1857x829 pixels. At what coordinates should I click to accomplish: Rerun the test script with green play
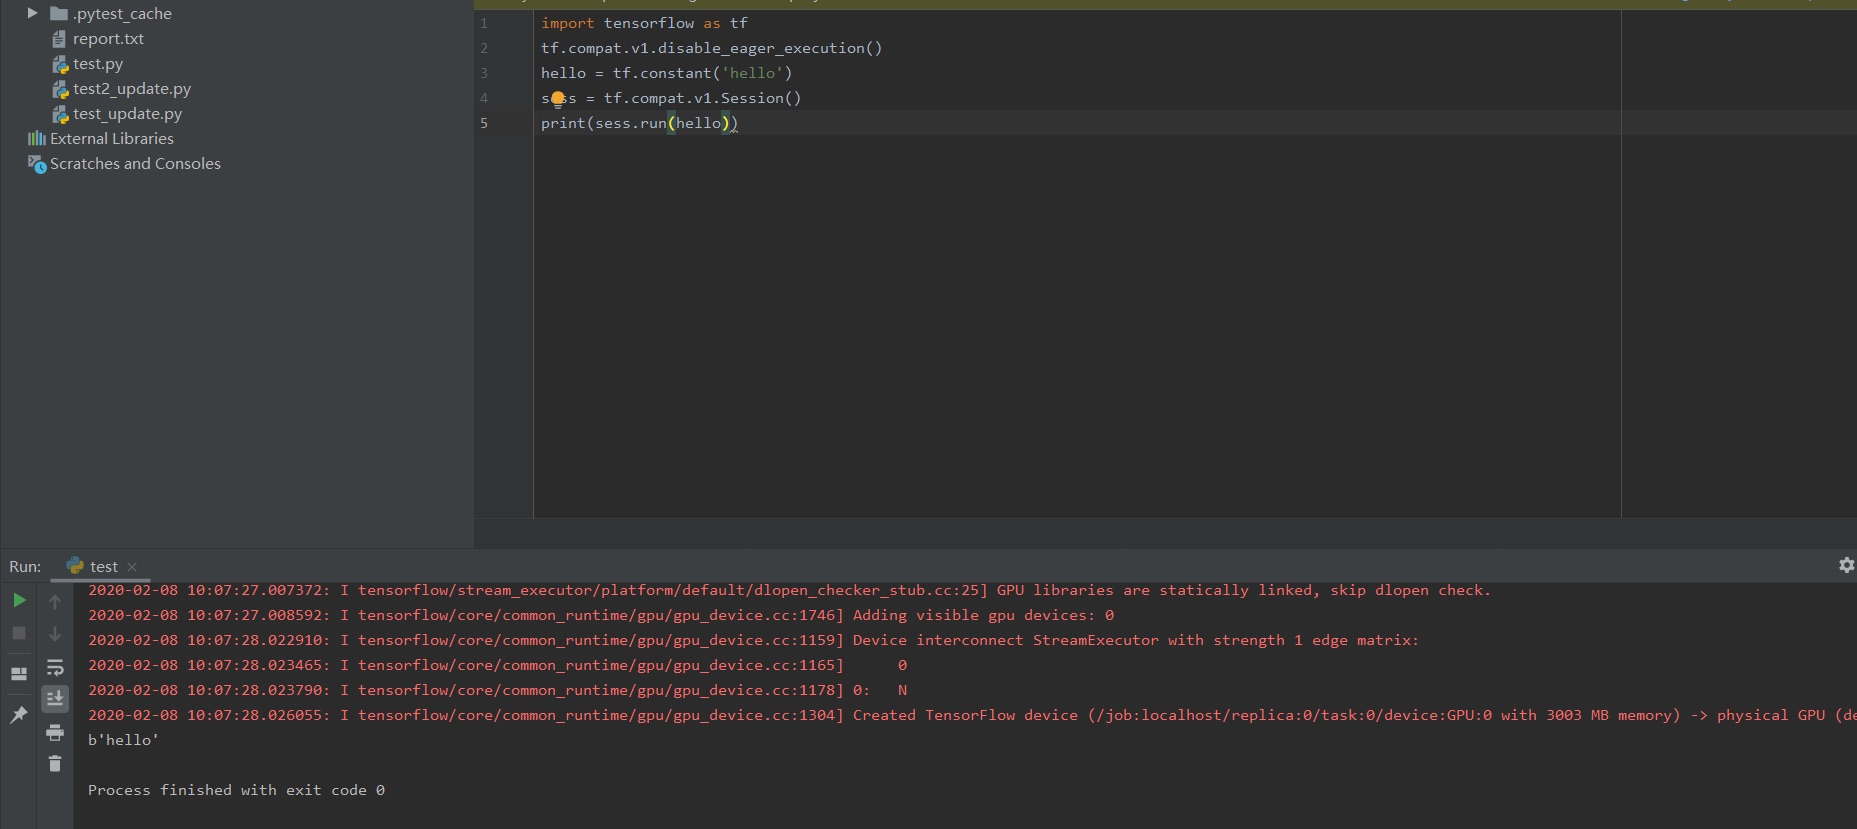pyautogui.click(x=19, y=600)
